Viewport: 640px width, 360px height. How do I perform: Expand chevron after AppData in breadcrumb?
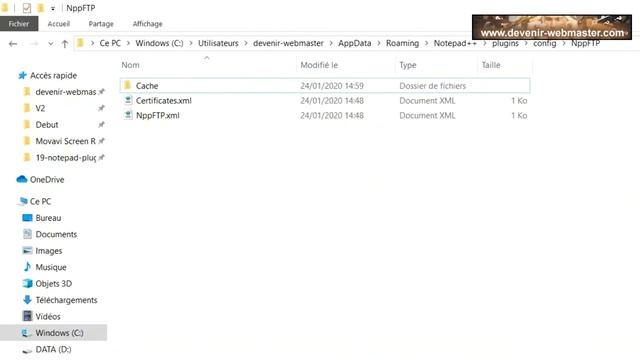click(379, 43)
